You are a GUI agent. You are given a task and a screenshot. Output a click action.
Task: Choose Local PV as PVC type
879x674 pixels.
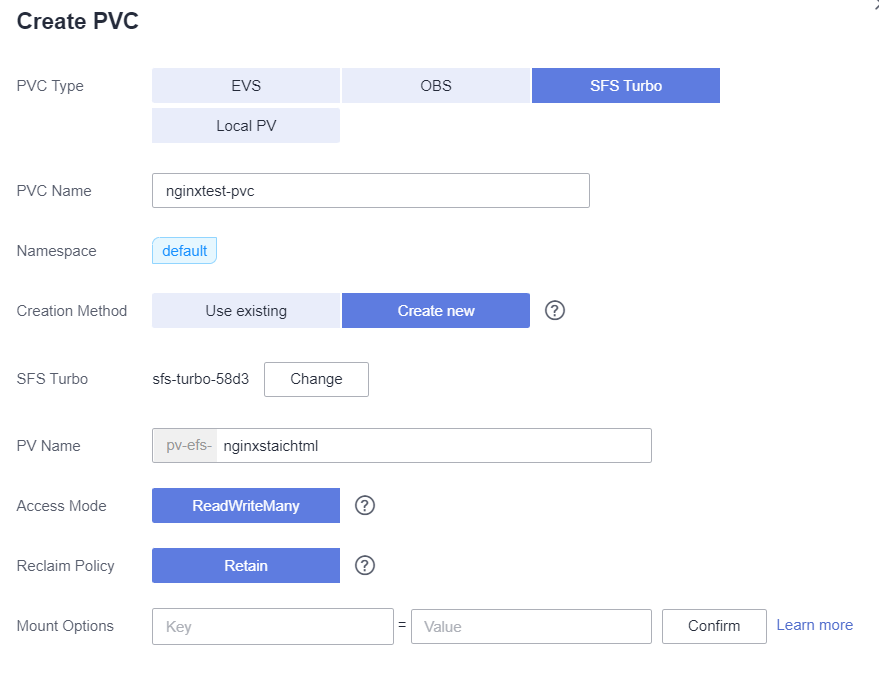(x=245, y=125)
